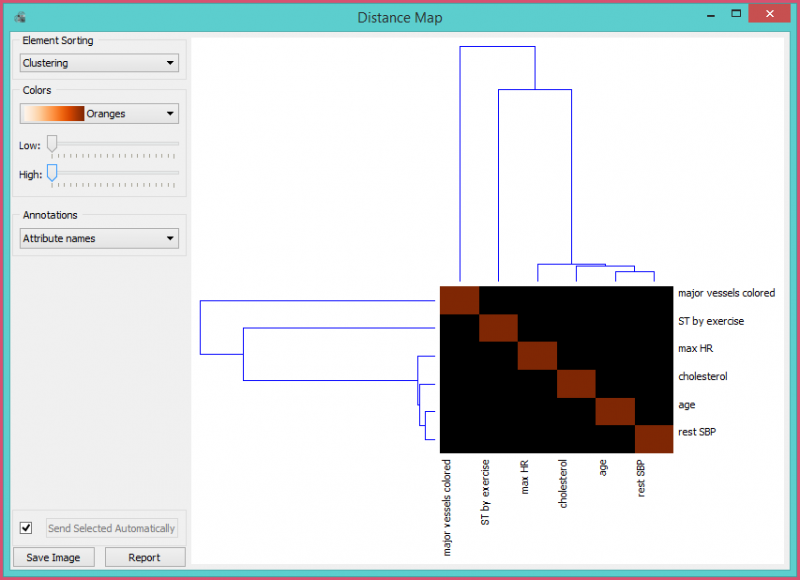Click the High color slider handle
Image resolution: width=800 pixels, height=580 pixels.
[52, 173]
